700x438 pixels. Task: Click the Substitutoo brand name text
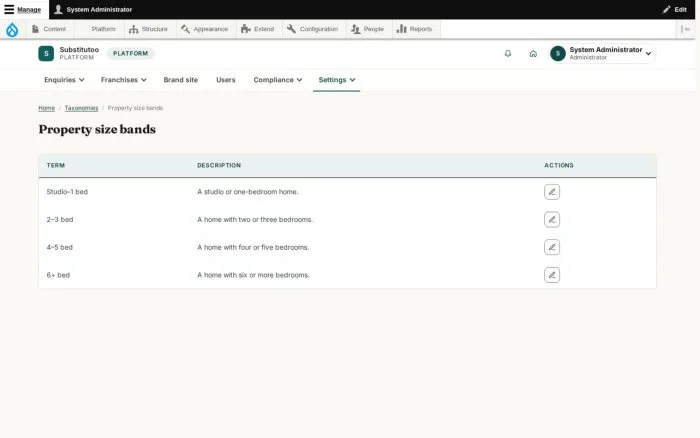(79, 50)
